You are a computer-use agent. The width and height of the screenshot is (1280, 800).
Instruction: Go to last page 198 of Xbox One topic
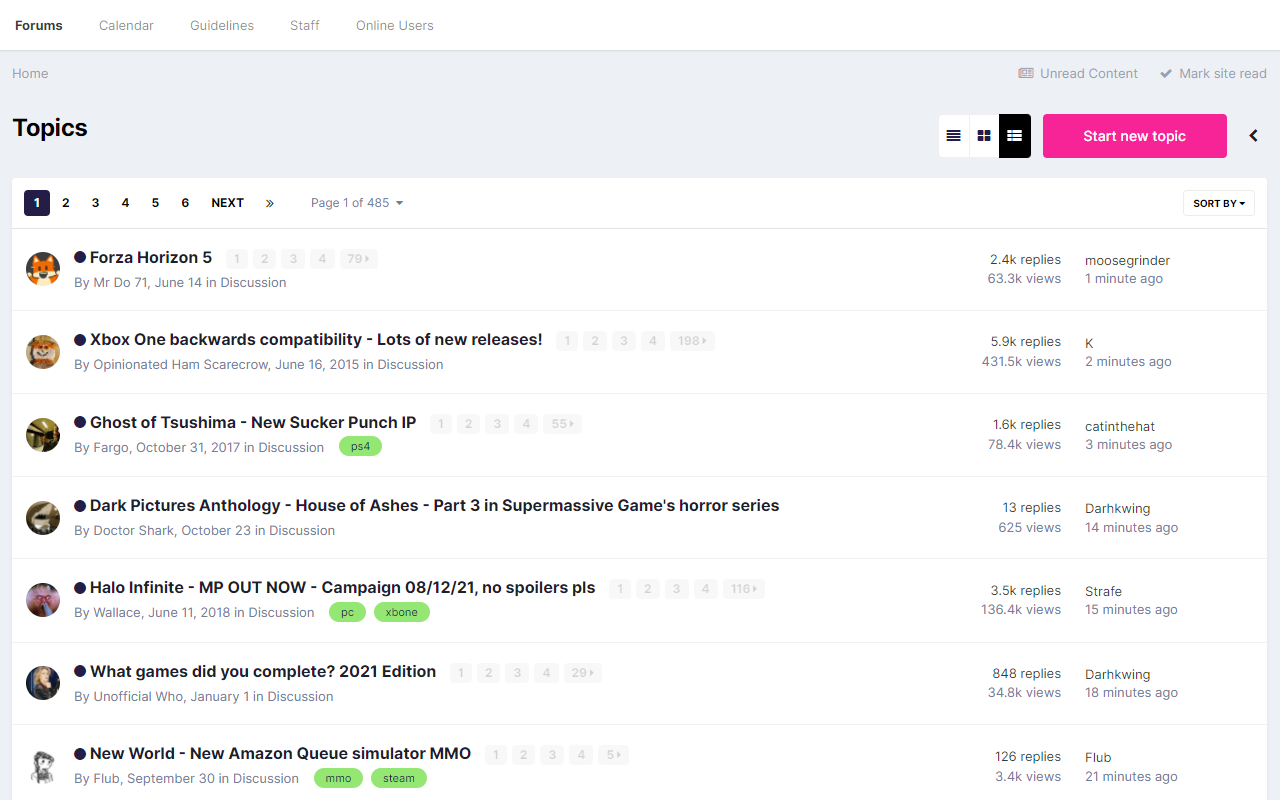point(692,341)
